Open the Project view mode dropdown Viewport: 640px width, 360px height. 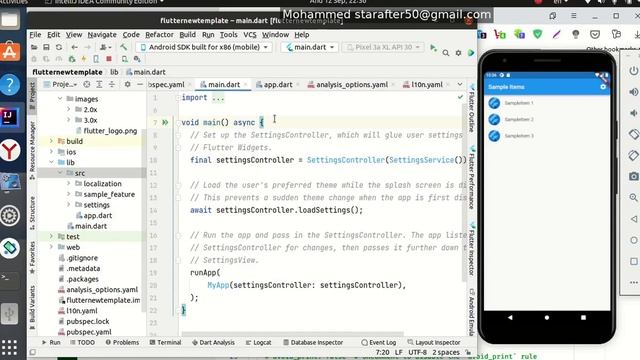(x=61, y=84)
